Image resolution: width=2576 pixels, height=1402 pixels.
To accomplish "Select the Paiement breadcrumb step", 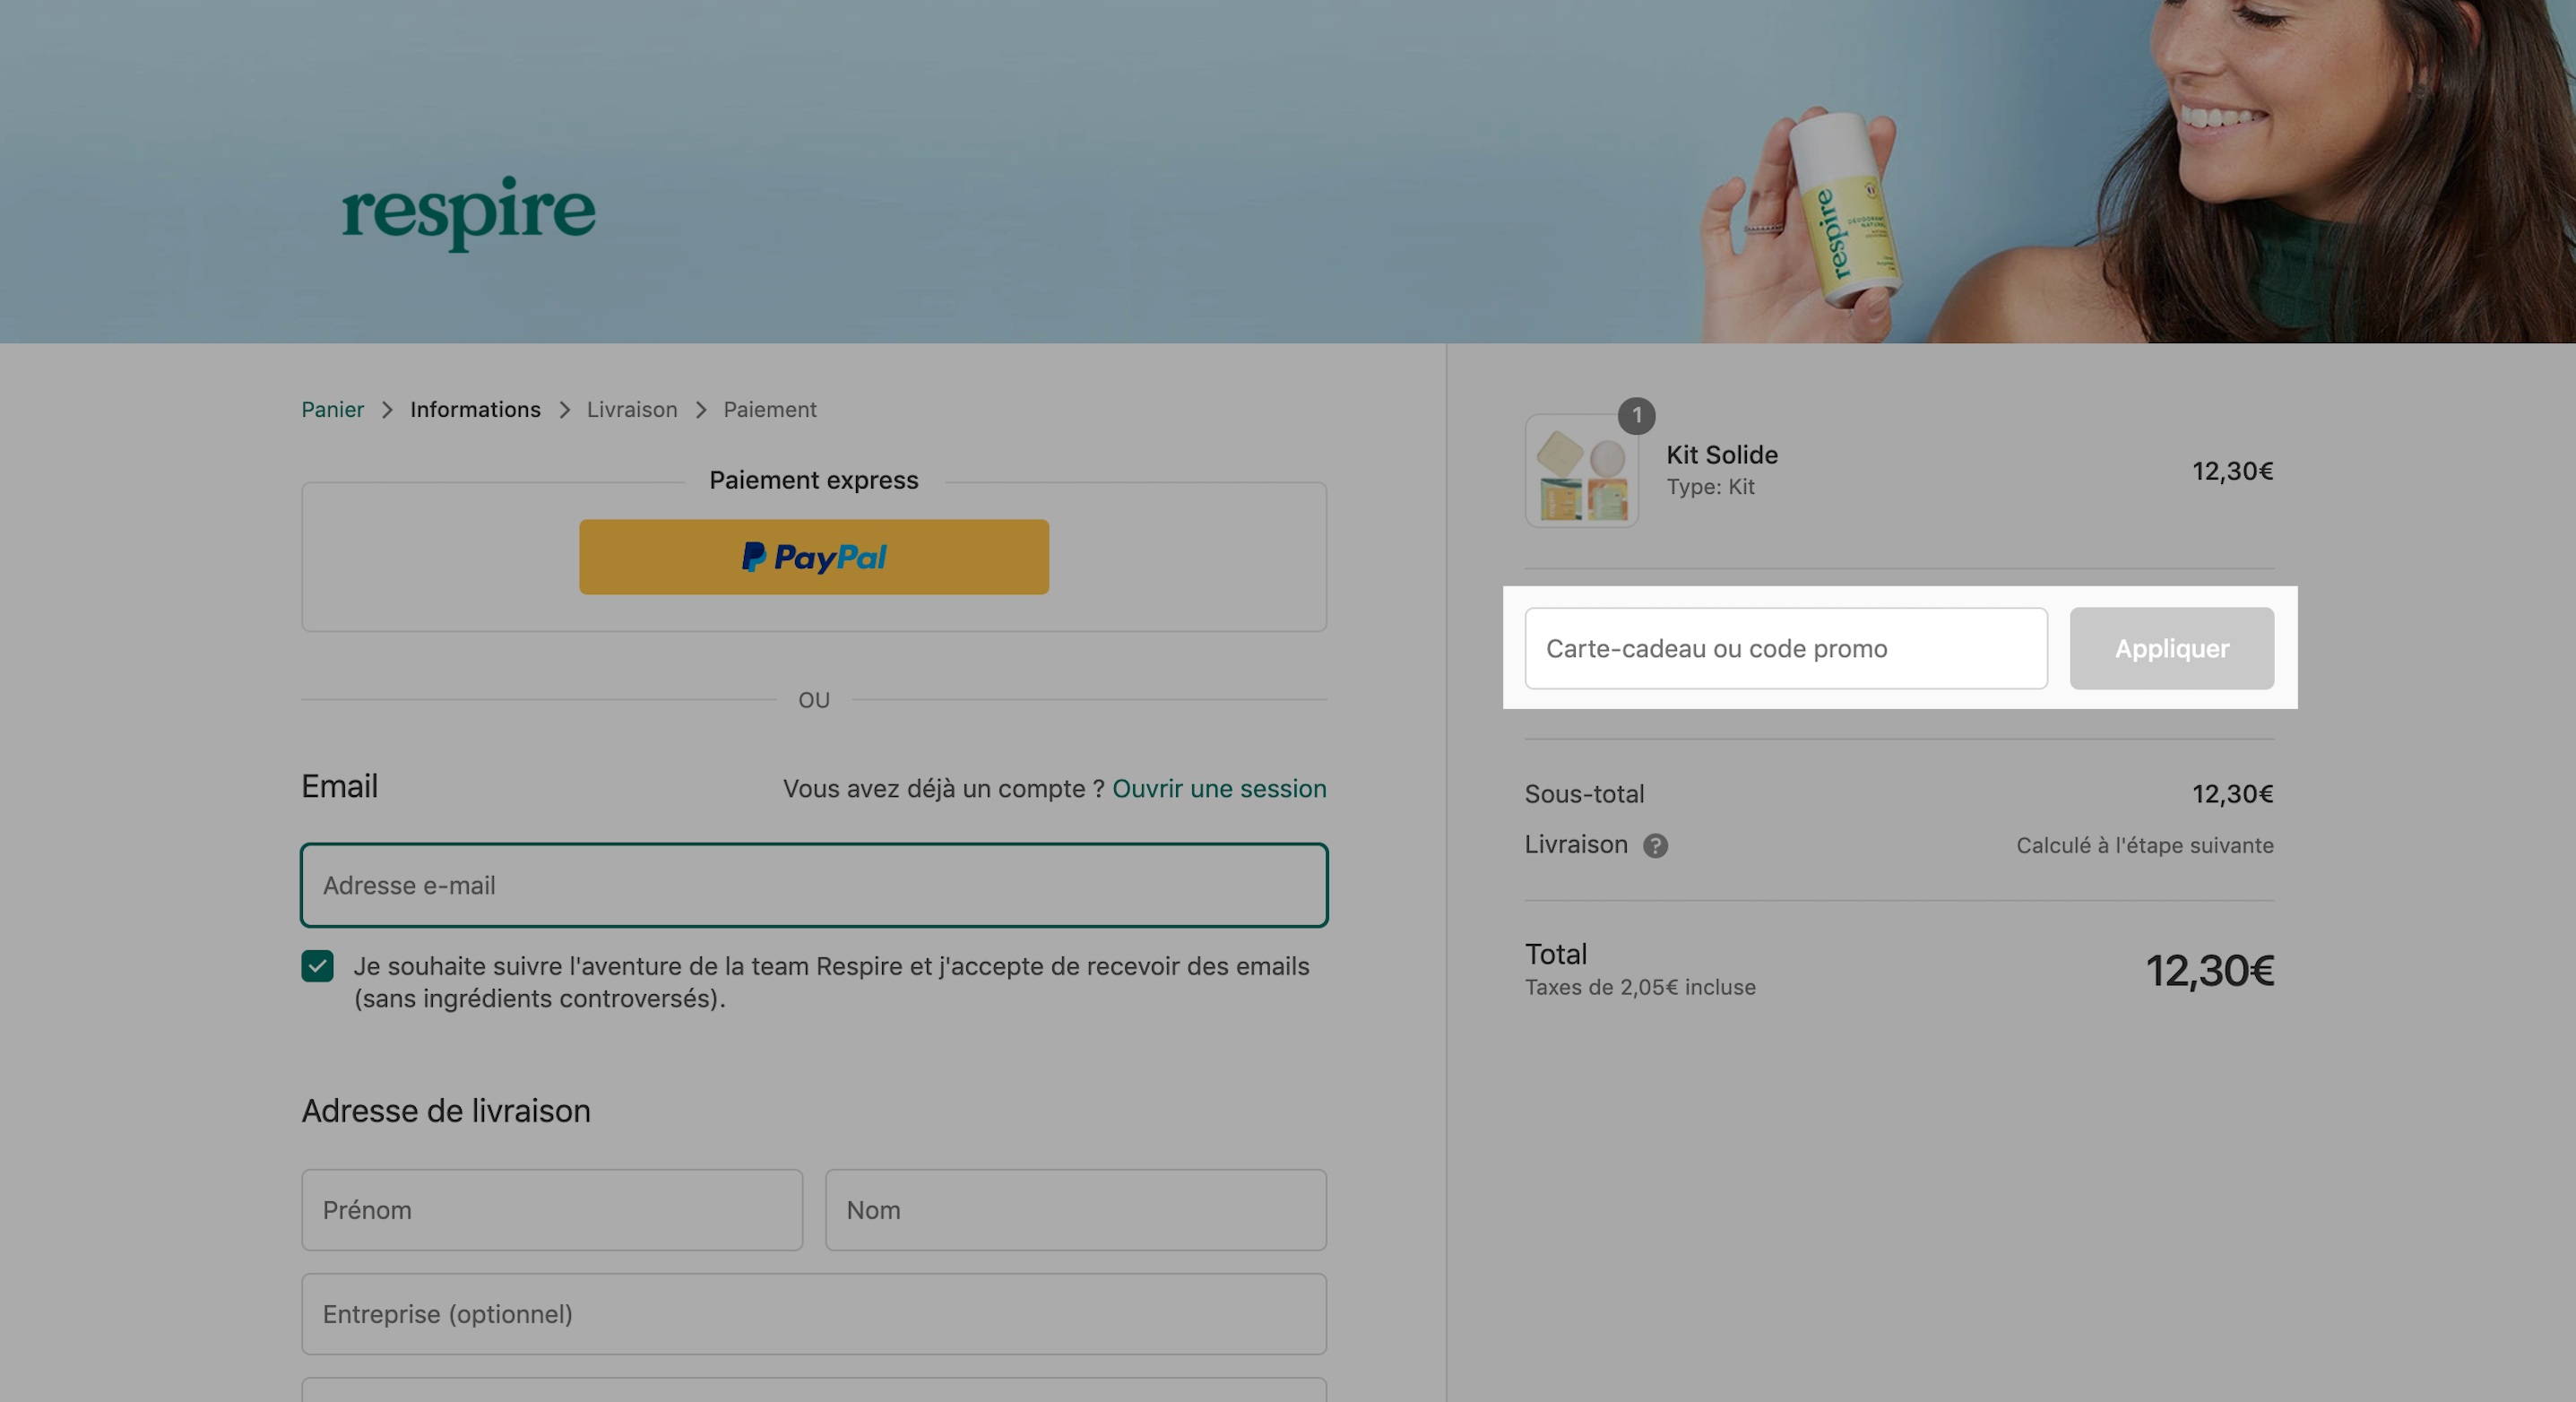I will click(x=770, y=410).
